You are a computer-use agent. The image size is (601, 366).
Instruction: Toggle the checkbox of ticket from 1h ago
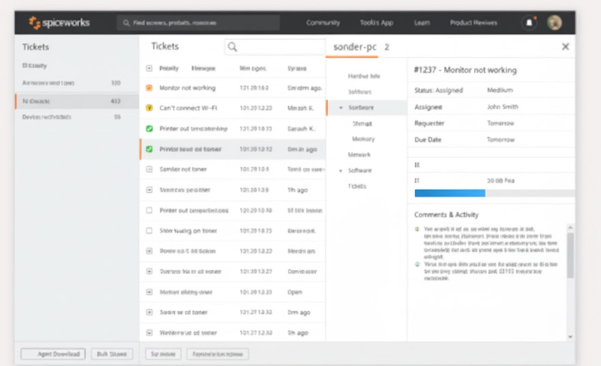pos(149,190)
